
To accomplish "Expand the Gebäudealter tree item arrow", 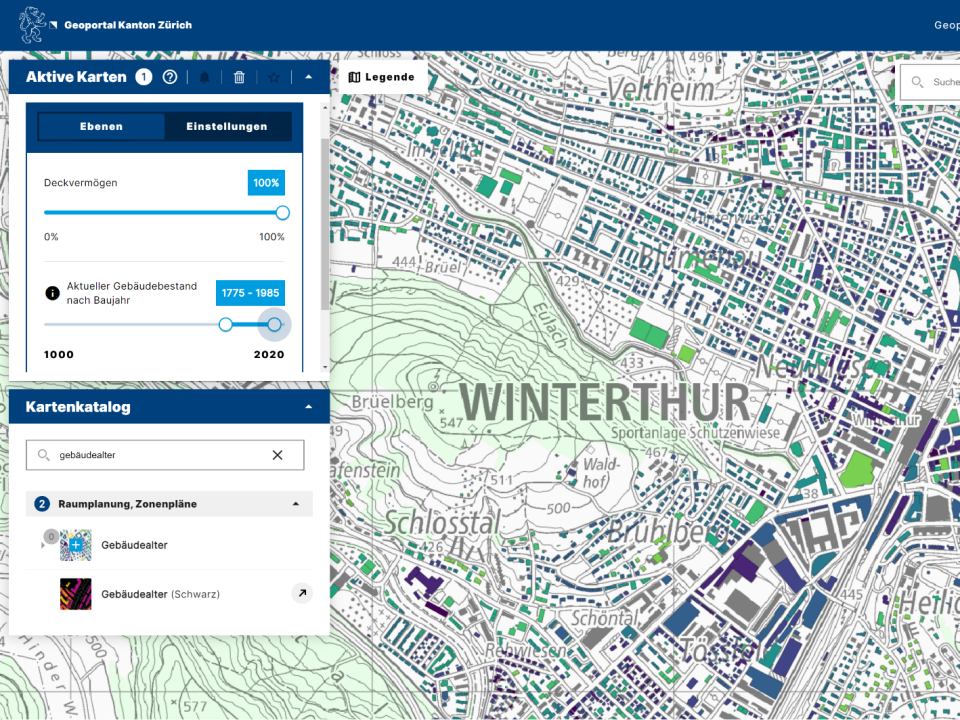I will pos(42,545).
